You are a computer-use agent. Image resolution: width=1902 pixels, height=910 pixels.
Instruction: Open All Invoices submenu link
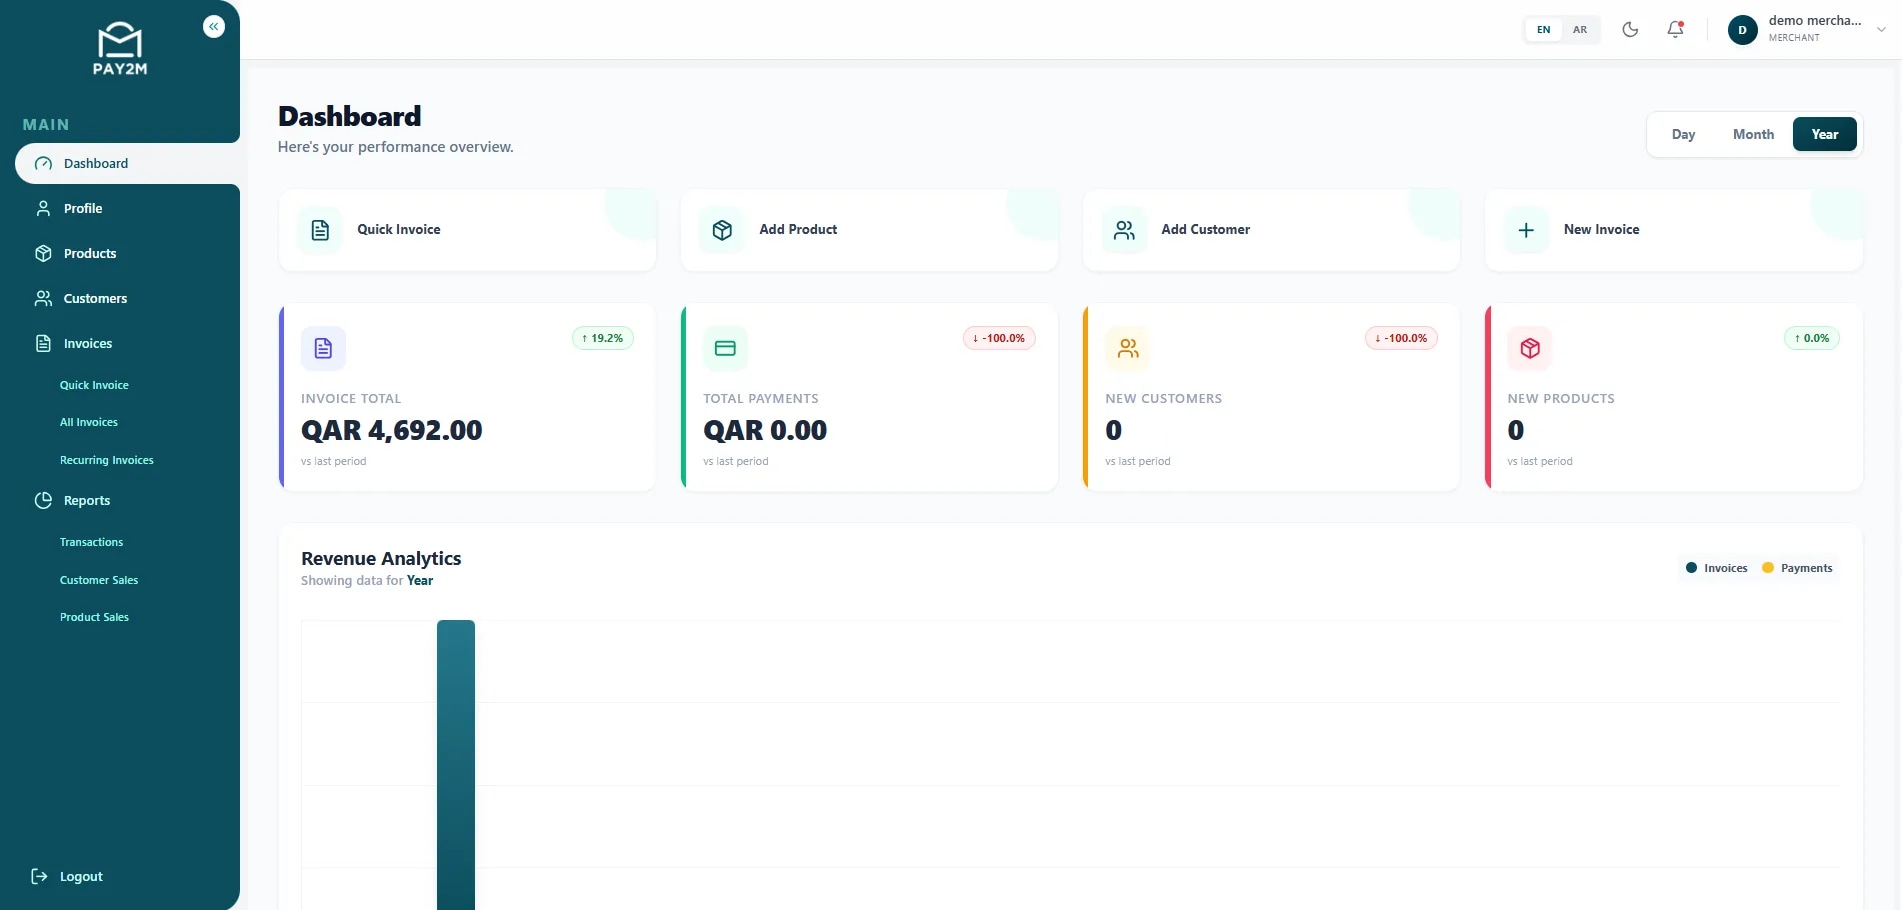[x=89, y=422]
